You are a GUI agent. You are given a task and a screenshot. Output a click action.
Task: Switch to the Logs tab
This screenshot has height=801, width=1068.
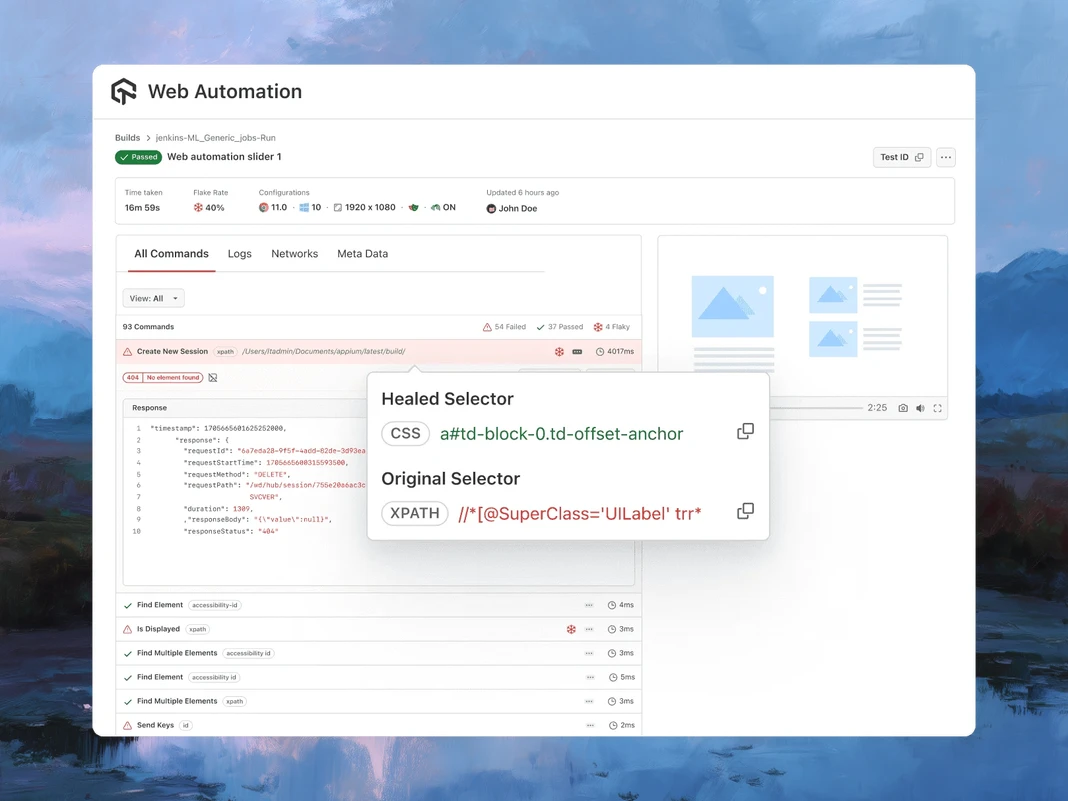coord(240,253)
